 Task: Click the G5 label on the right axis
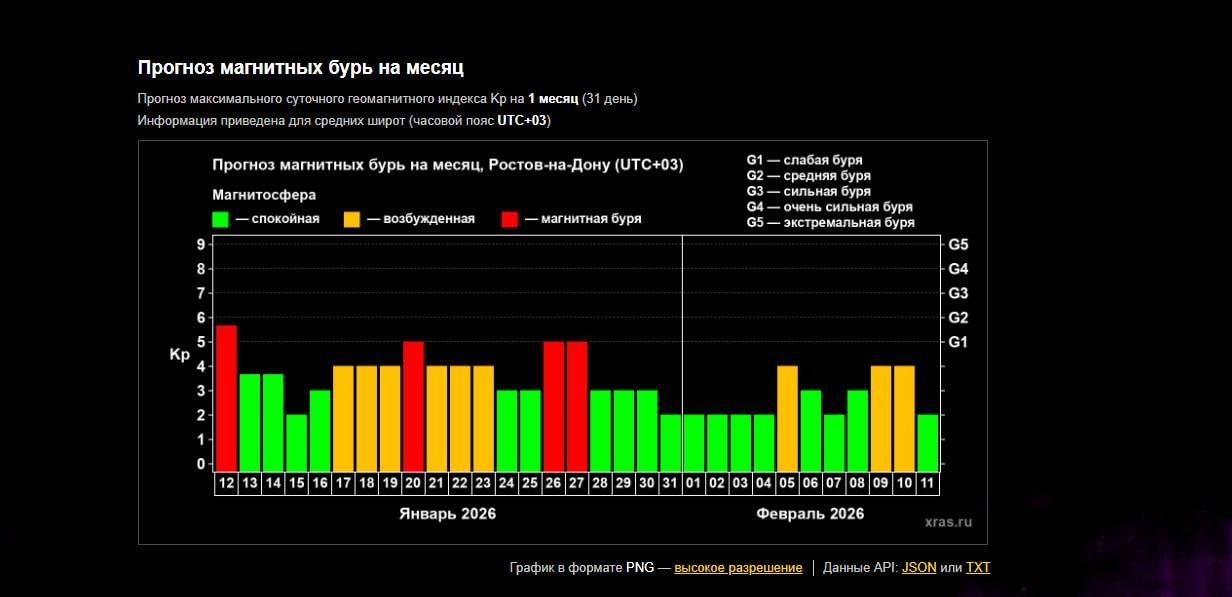[958, 245]
